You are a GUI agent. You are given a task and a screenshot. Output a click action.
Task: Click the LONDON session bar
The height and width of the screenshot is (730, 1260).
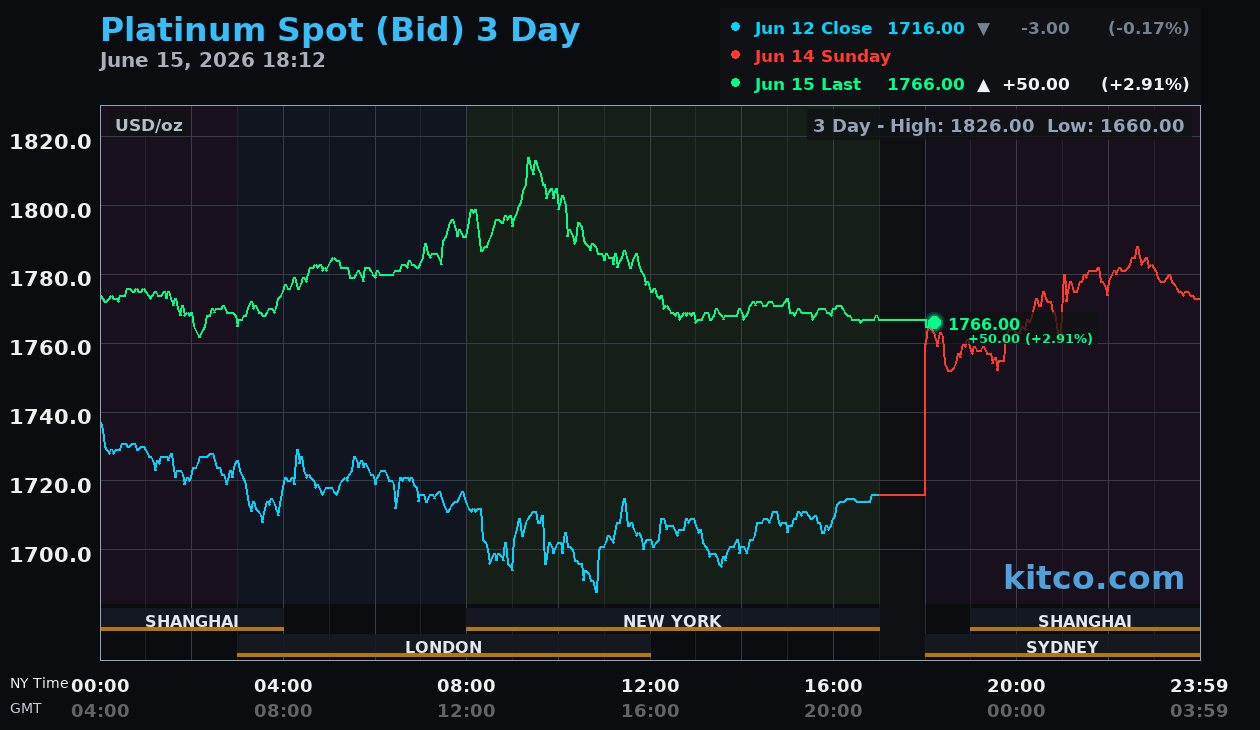pyautogui.click(x=444, y=646)
